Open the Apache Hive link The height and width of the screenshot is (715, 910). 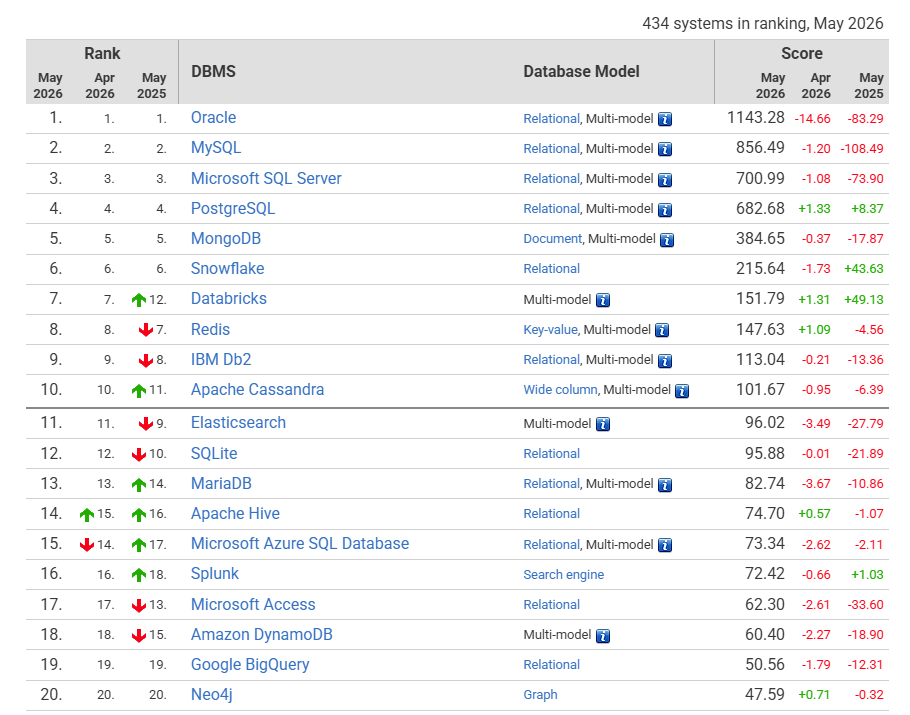(235, 514)
